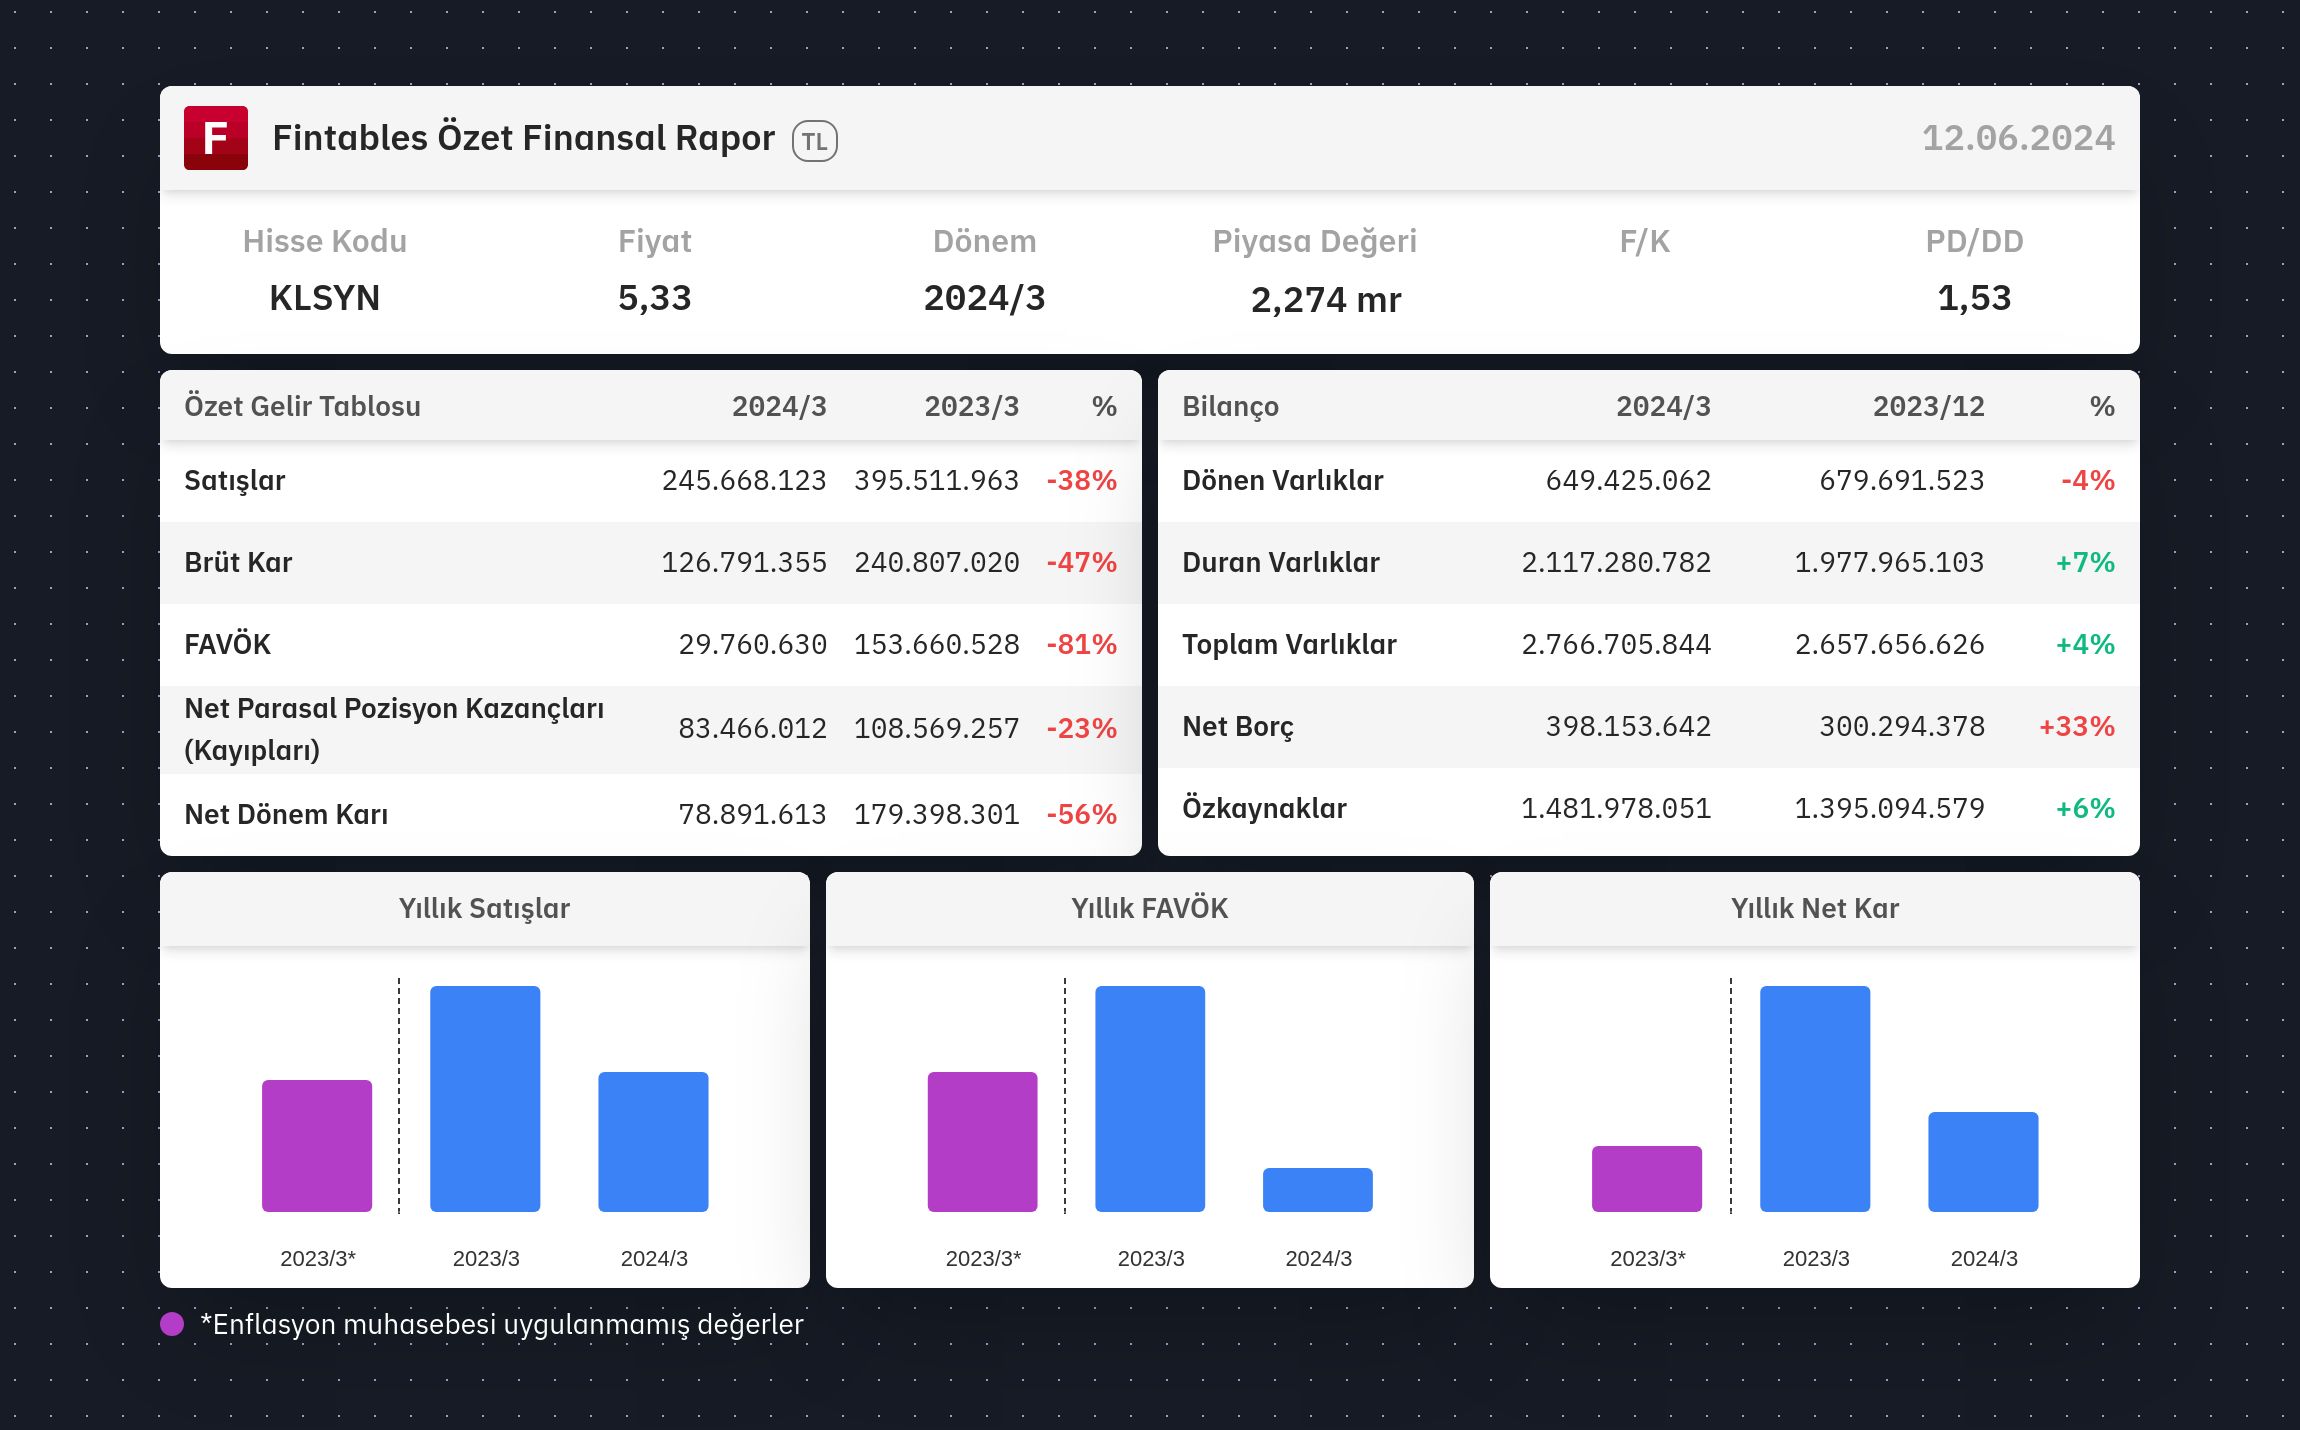Click the Enflasyon muhasebesi uygulanmamış değerler footnote
This screenshot has width=2300, height=1430.
pyautogui.click(x=502, y=1324)
